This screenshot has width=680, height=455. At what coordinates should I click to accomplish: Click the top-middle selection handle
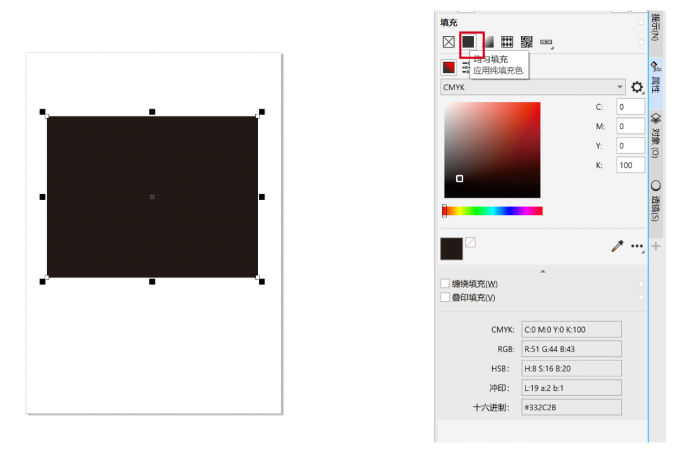(152, 112)
